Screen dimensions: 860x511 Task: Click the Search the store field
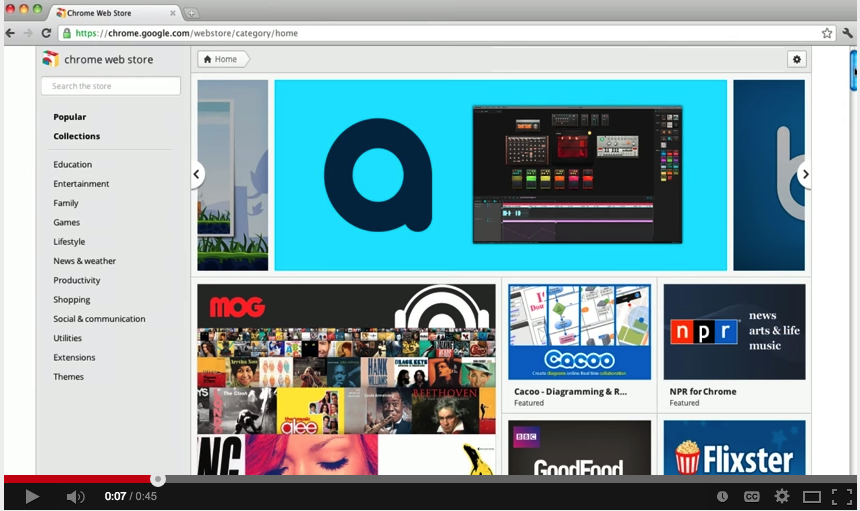click(x=111, y=86)
